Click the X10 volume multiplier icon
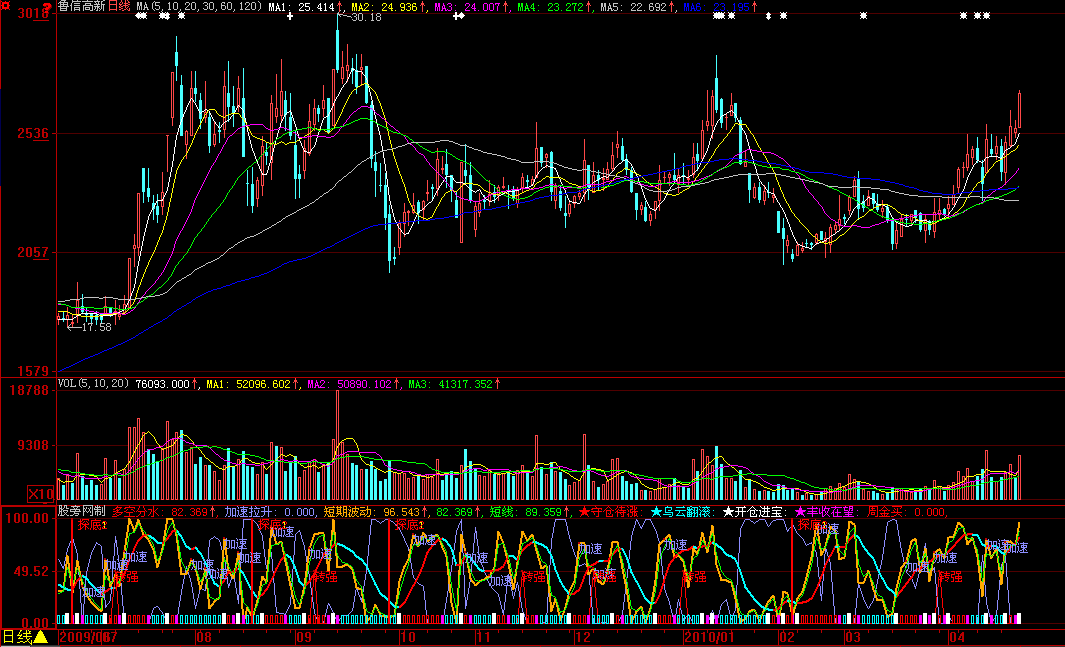Screen dimensions: 1065x647 pos(40,493)
